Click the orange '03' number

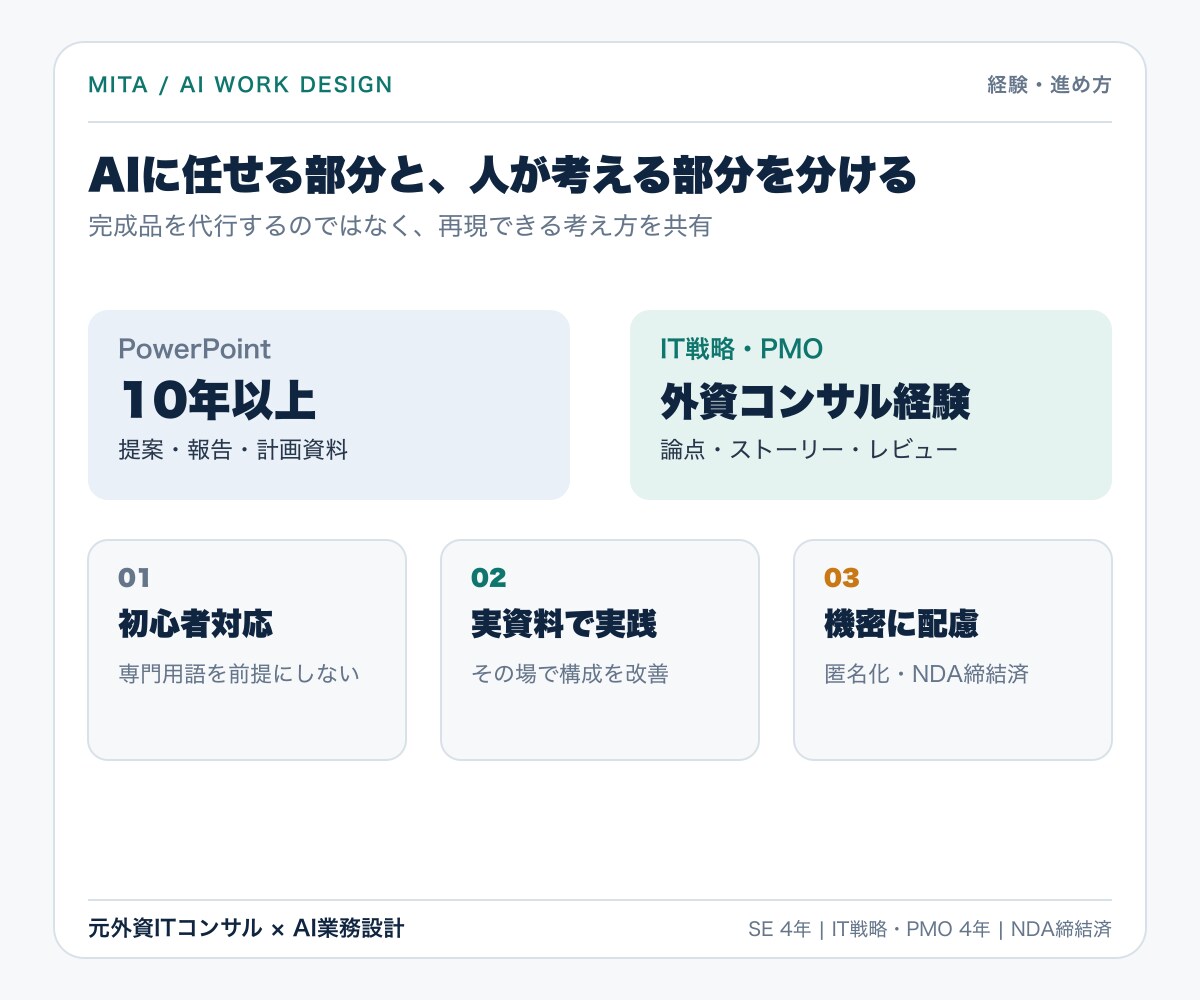click(842, 578)
